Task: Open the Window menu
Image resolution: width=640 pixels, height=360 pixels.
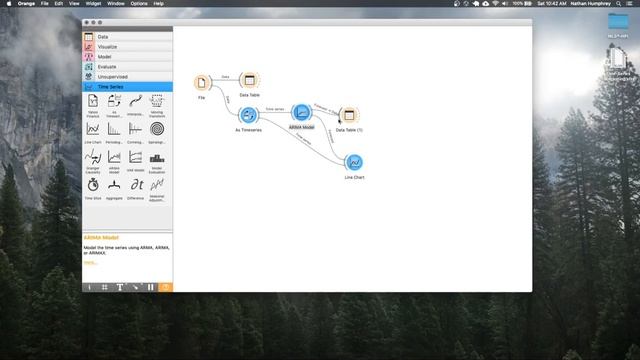Action: click(116, 3)
